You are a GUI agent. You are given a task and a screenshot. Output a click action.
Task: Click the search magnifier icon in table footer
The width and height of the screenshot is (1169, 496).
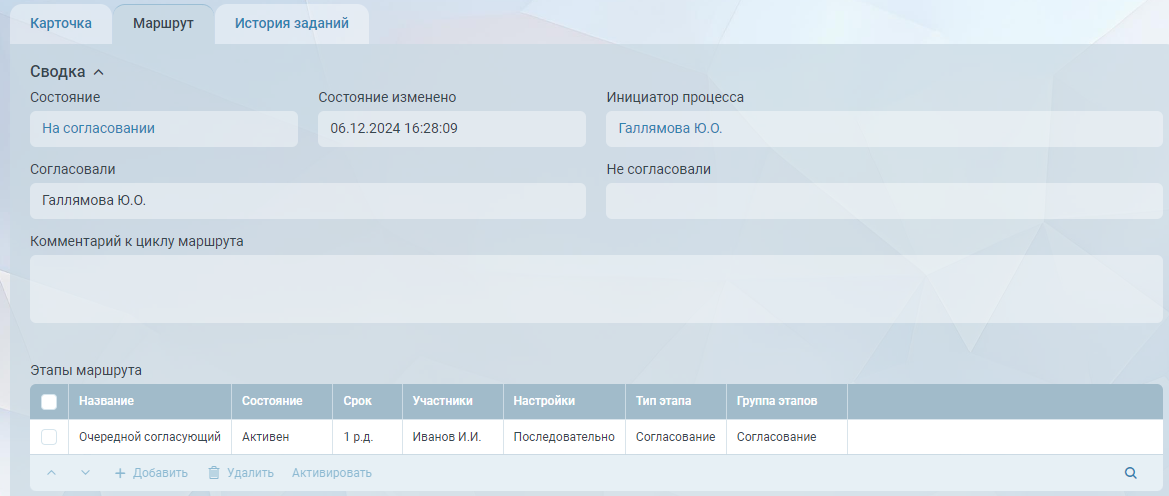click(x=1131, y=473)
